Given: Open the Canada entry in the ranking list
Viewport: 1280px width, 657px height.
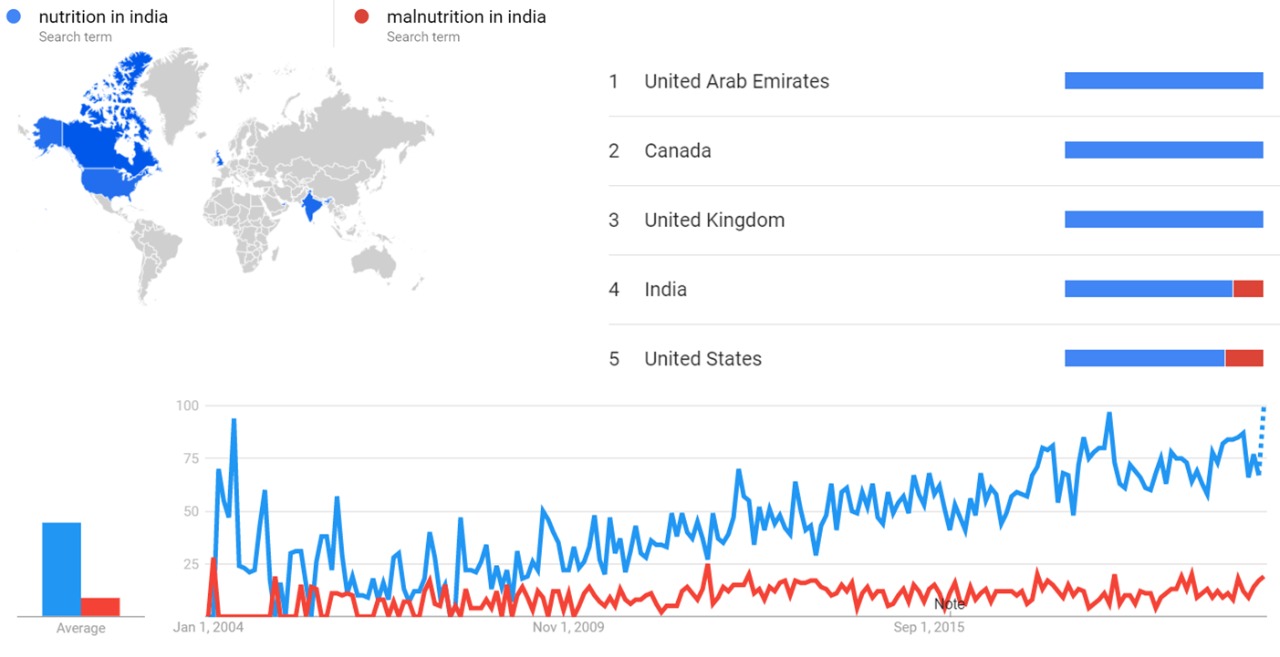Looking at the screenshot, I should pos(677,151).
